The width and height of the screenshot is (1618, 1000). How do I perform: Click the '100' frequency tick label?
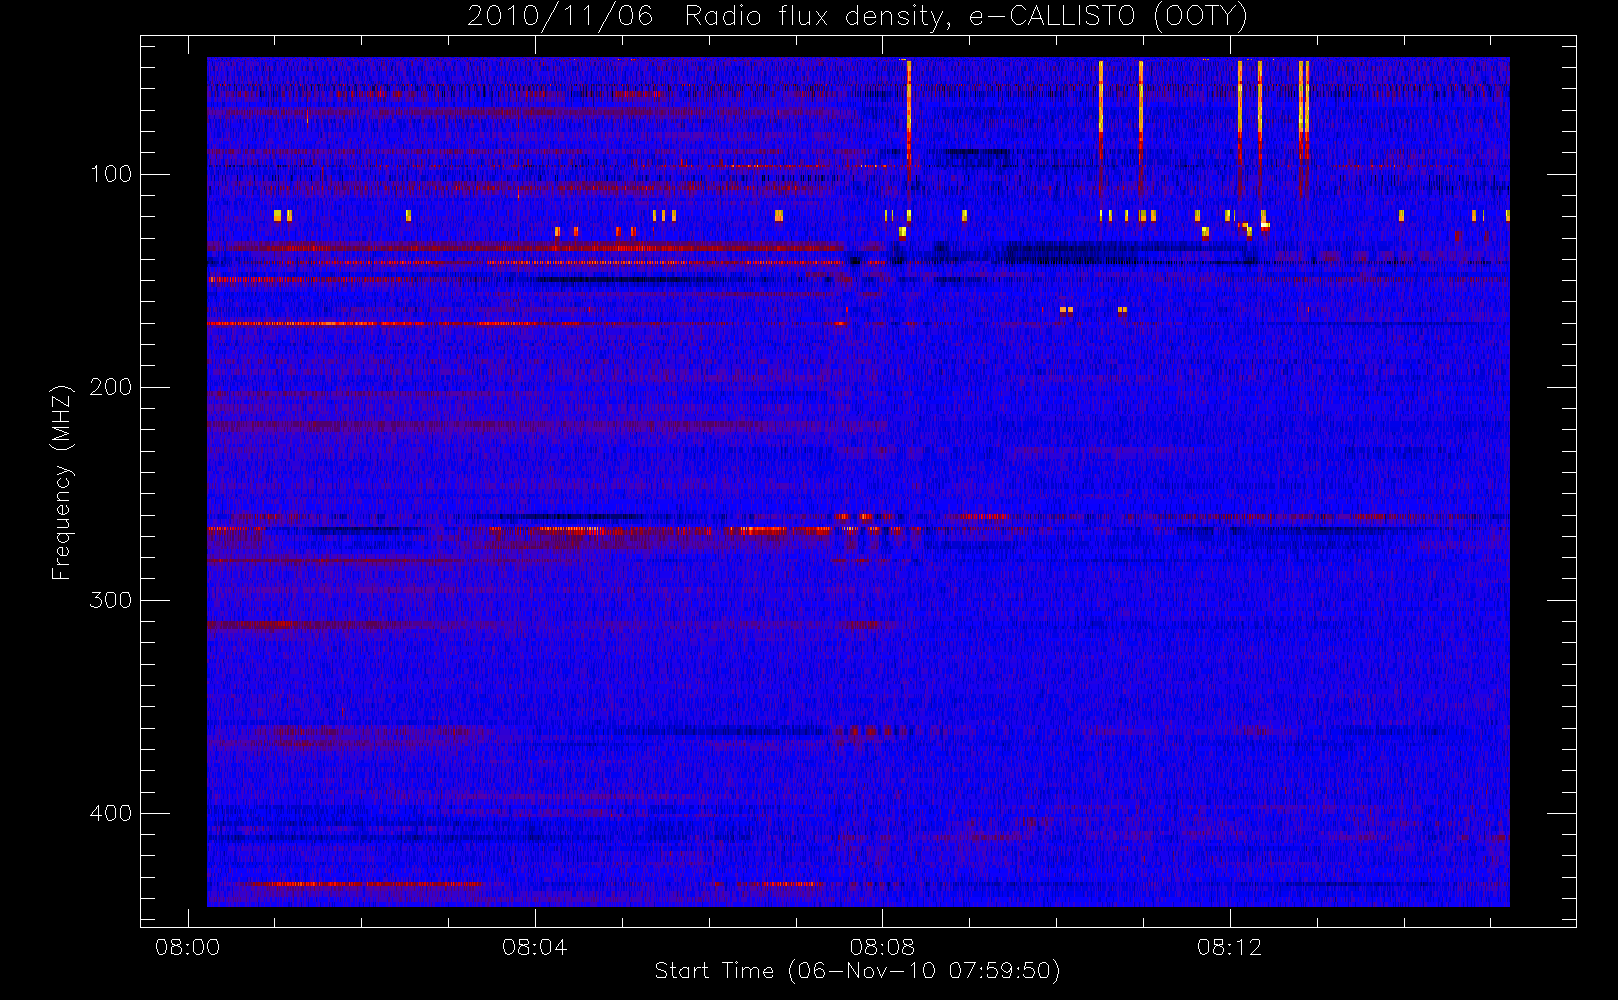click(111, 174)
